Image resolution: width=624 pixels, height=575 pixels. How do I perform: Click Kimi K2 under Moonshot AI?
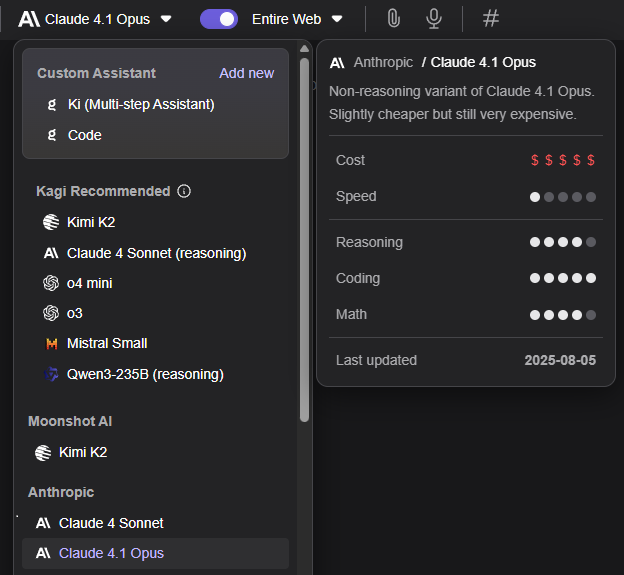click(83, 452)
